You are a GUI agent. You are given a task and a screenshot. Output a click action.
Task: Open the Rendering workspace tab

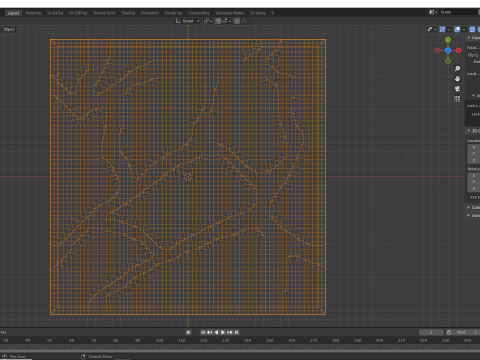coord(173,13)
